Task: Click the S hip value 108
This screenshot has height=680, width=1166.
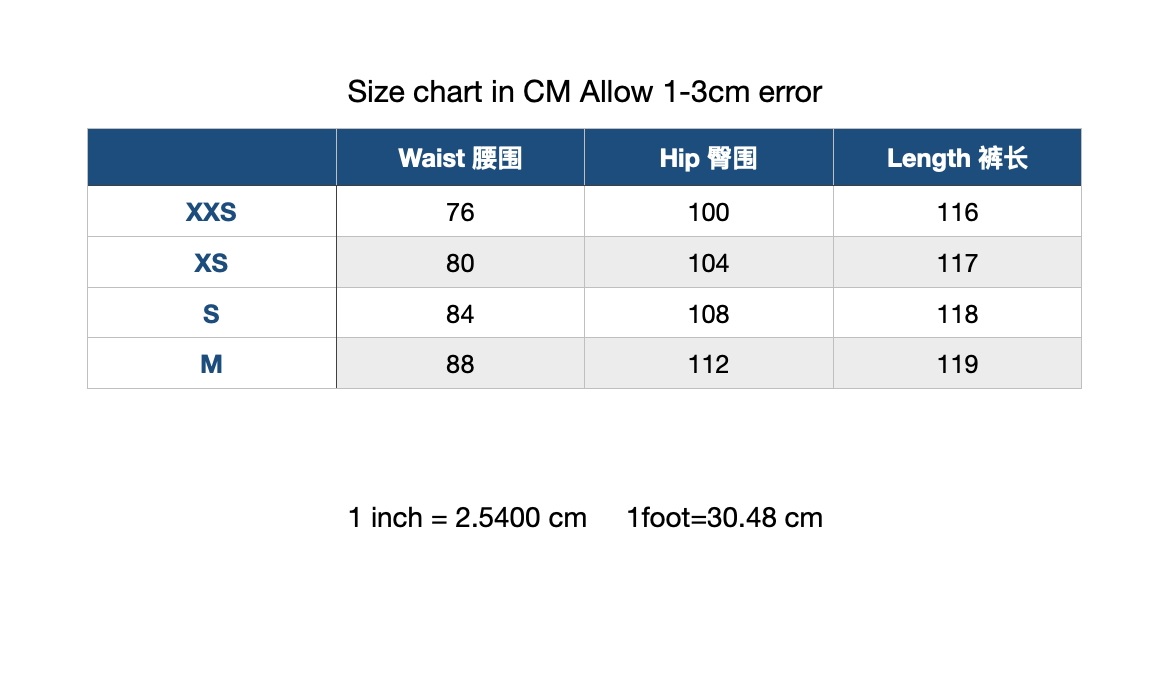Action: (709, 314)
